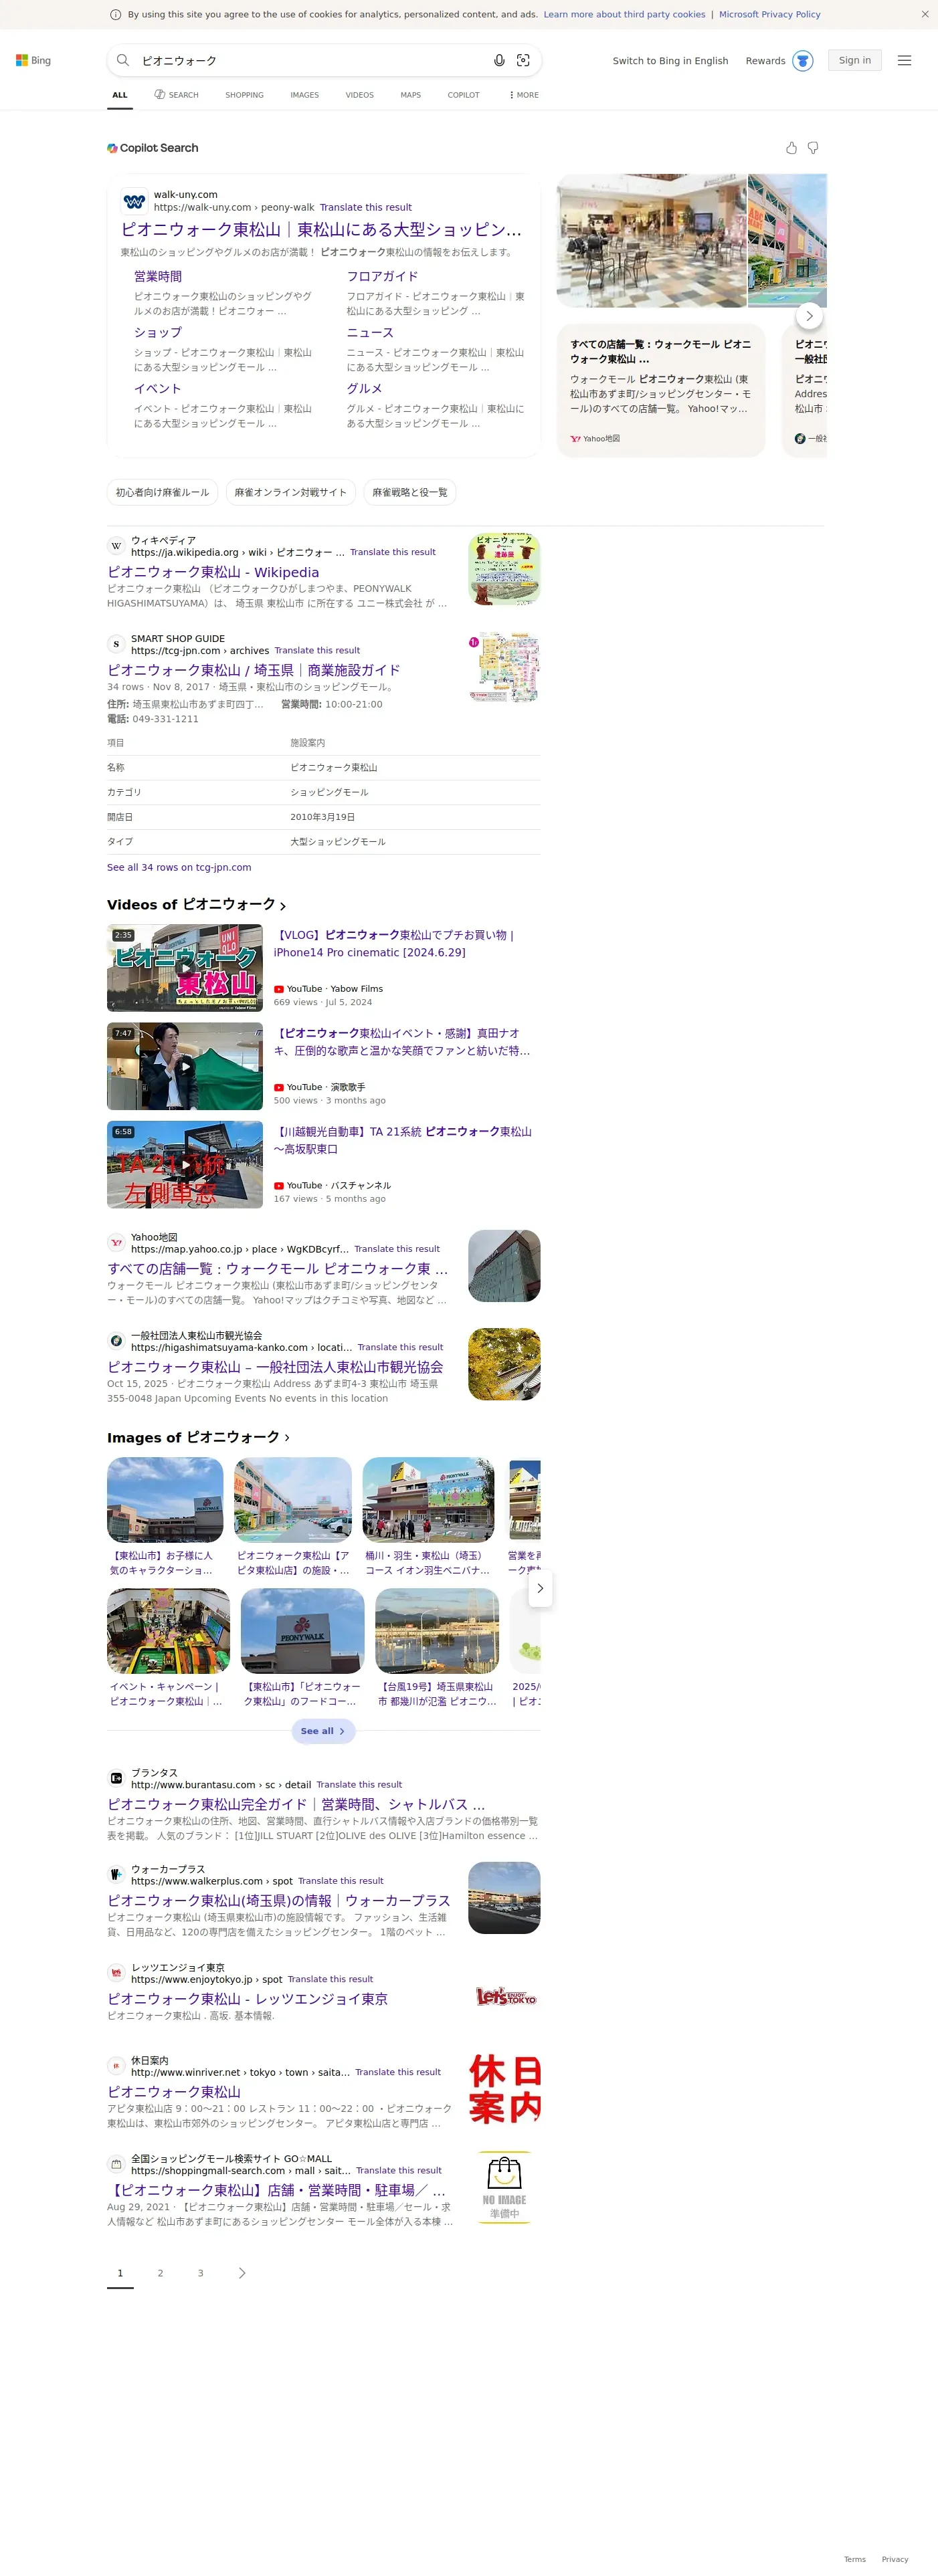Open 台風19号 flood image thumbnail
Screen dimensions: 938x2576
point(437,1630)
